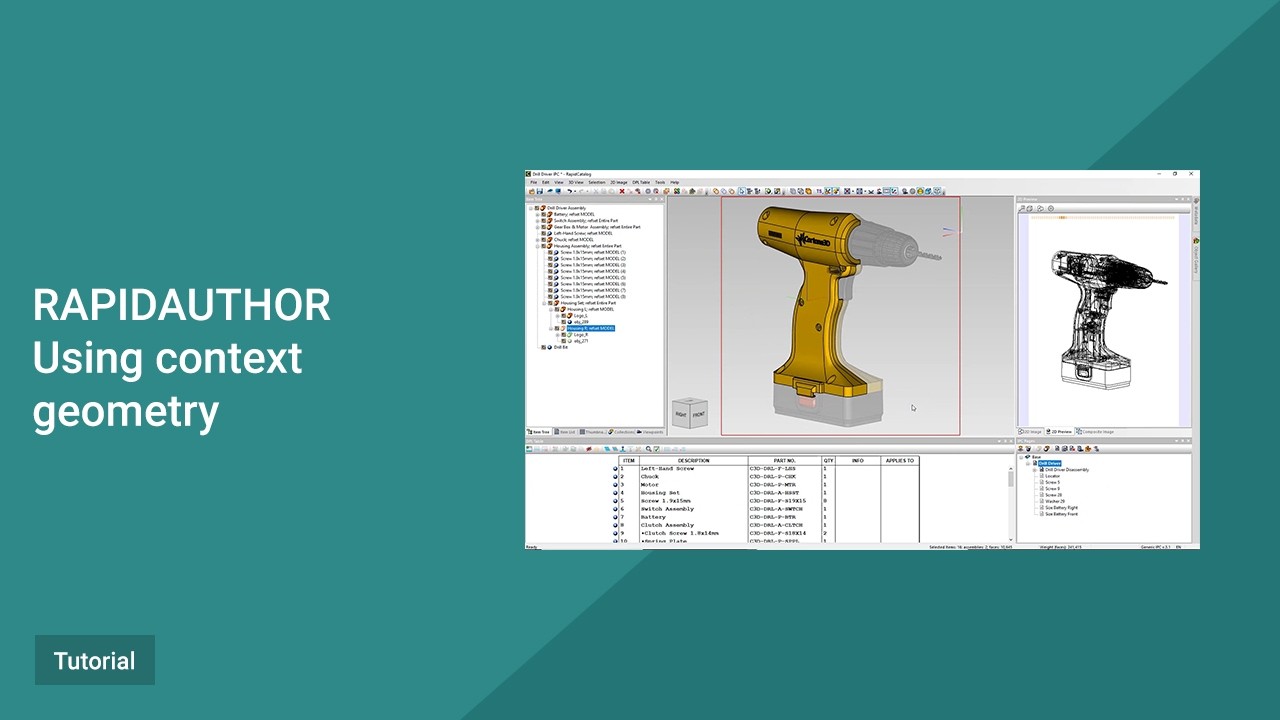Toggle the checkbox for Left-Hand Screw
The width and height of the screenshot is (1280, 720).
click(x=544, y=233)
